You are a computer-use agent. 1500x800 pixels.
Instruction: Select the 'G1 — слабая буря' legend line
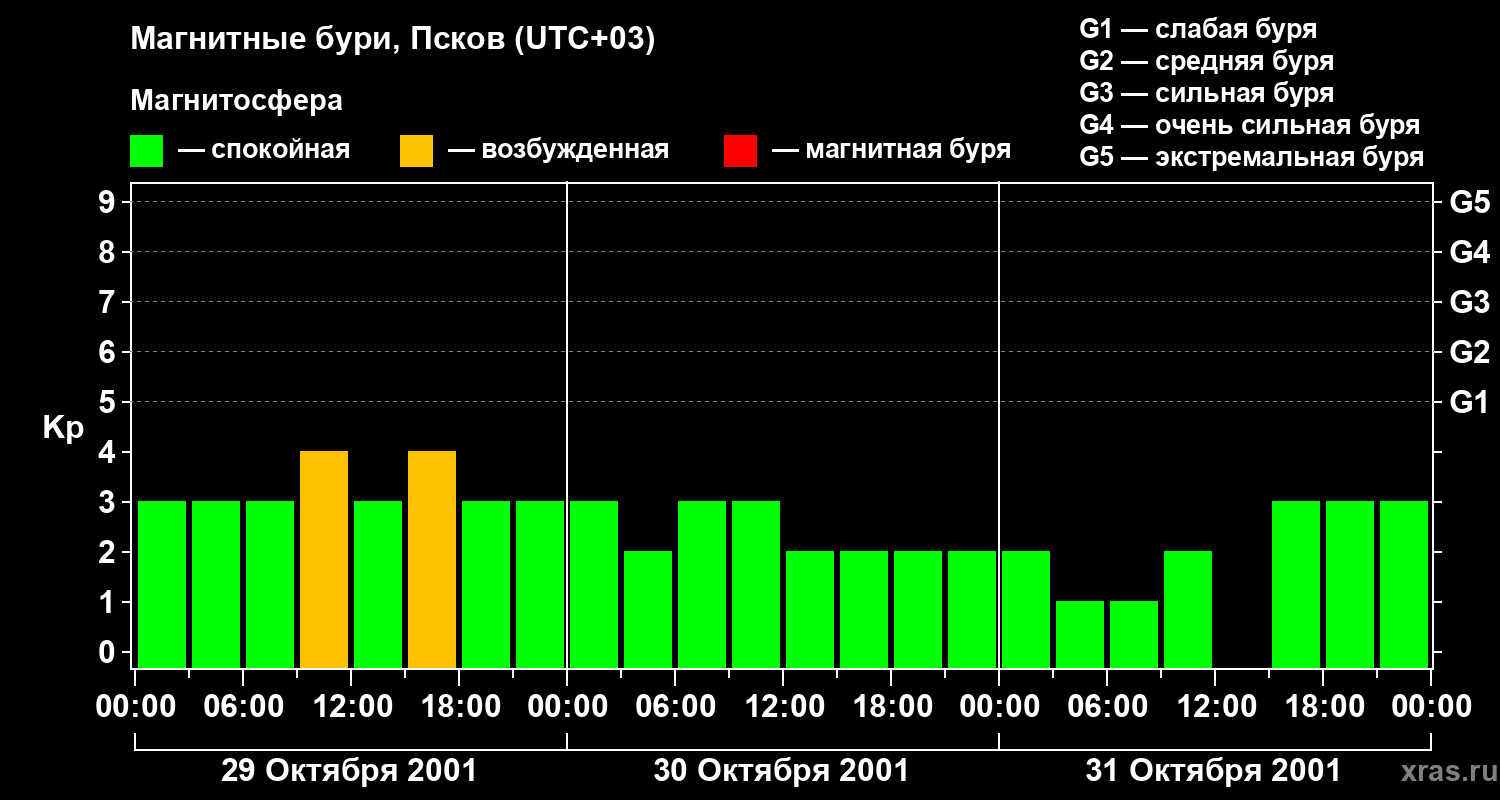pos(1198,29)
